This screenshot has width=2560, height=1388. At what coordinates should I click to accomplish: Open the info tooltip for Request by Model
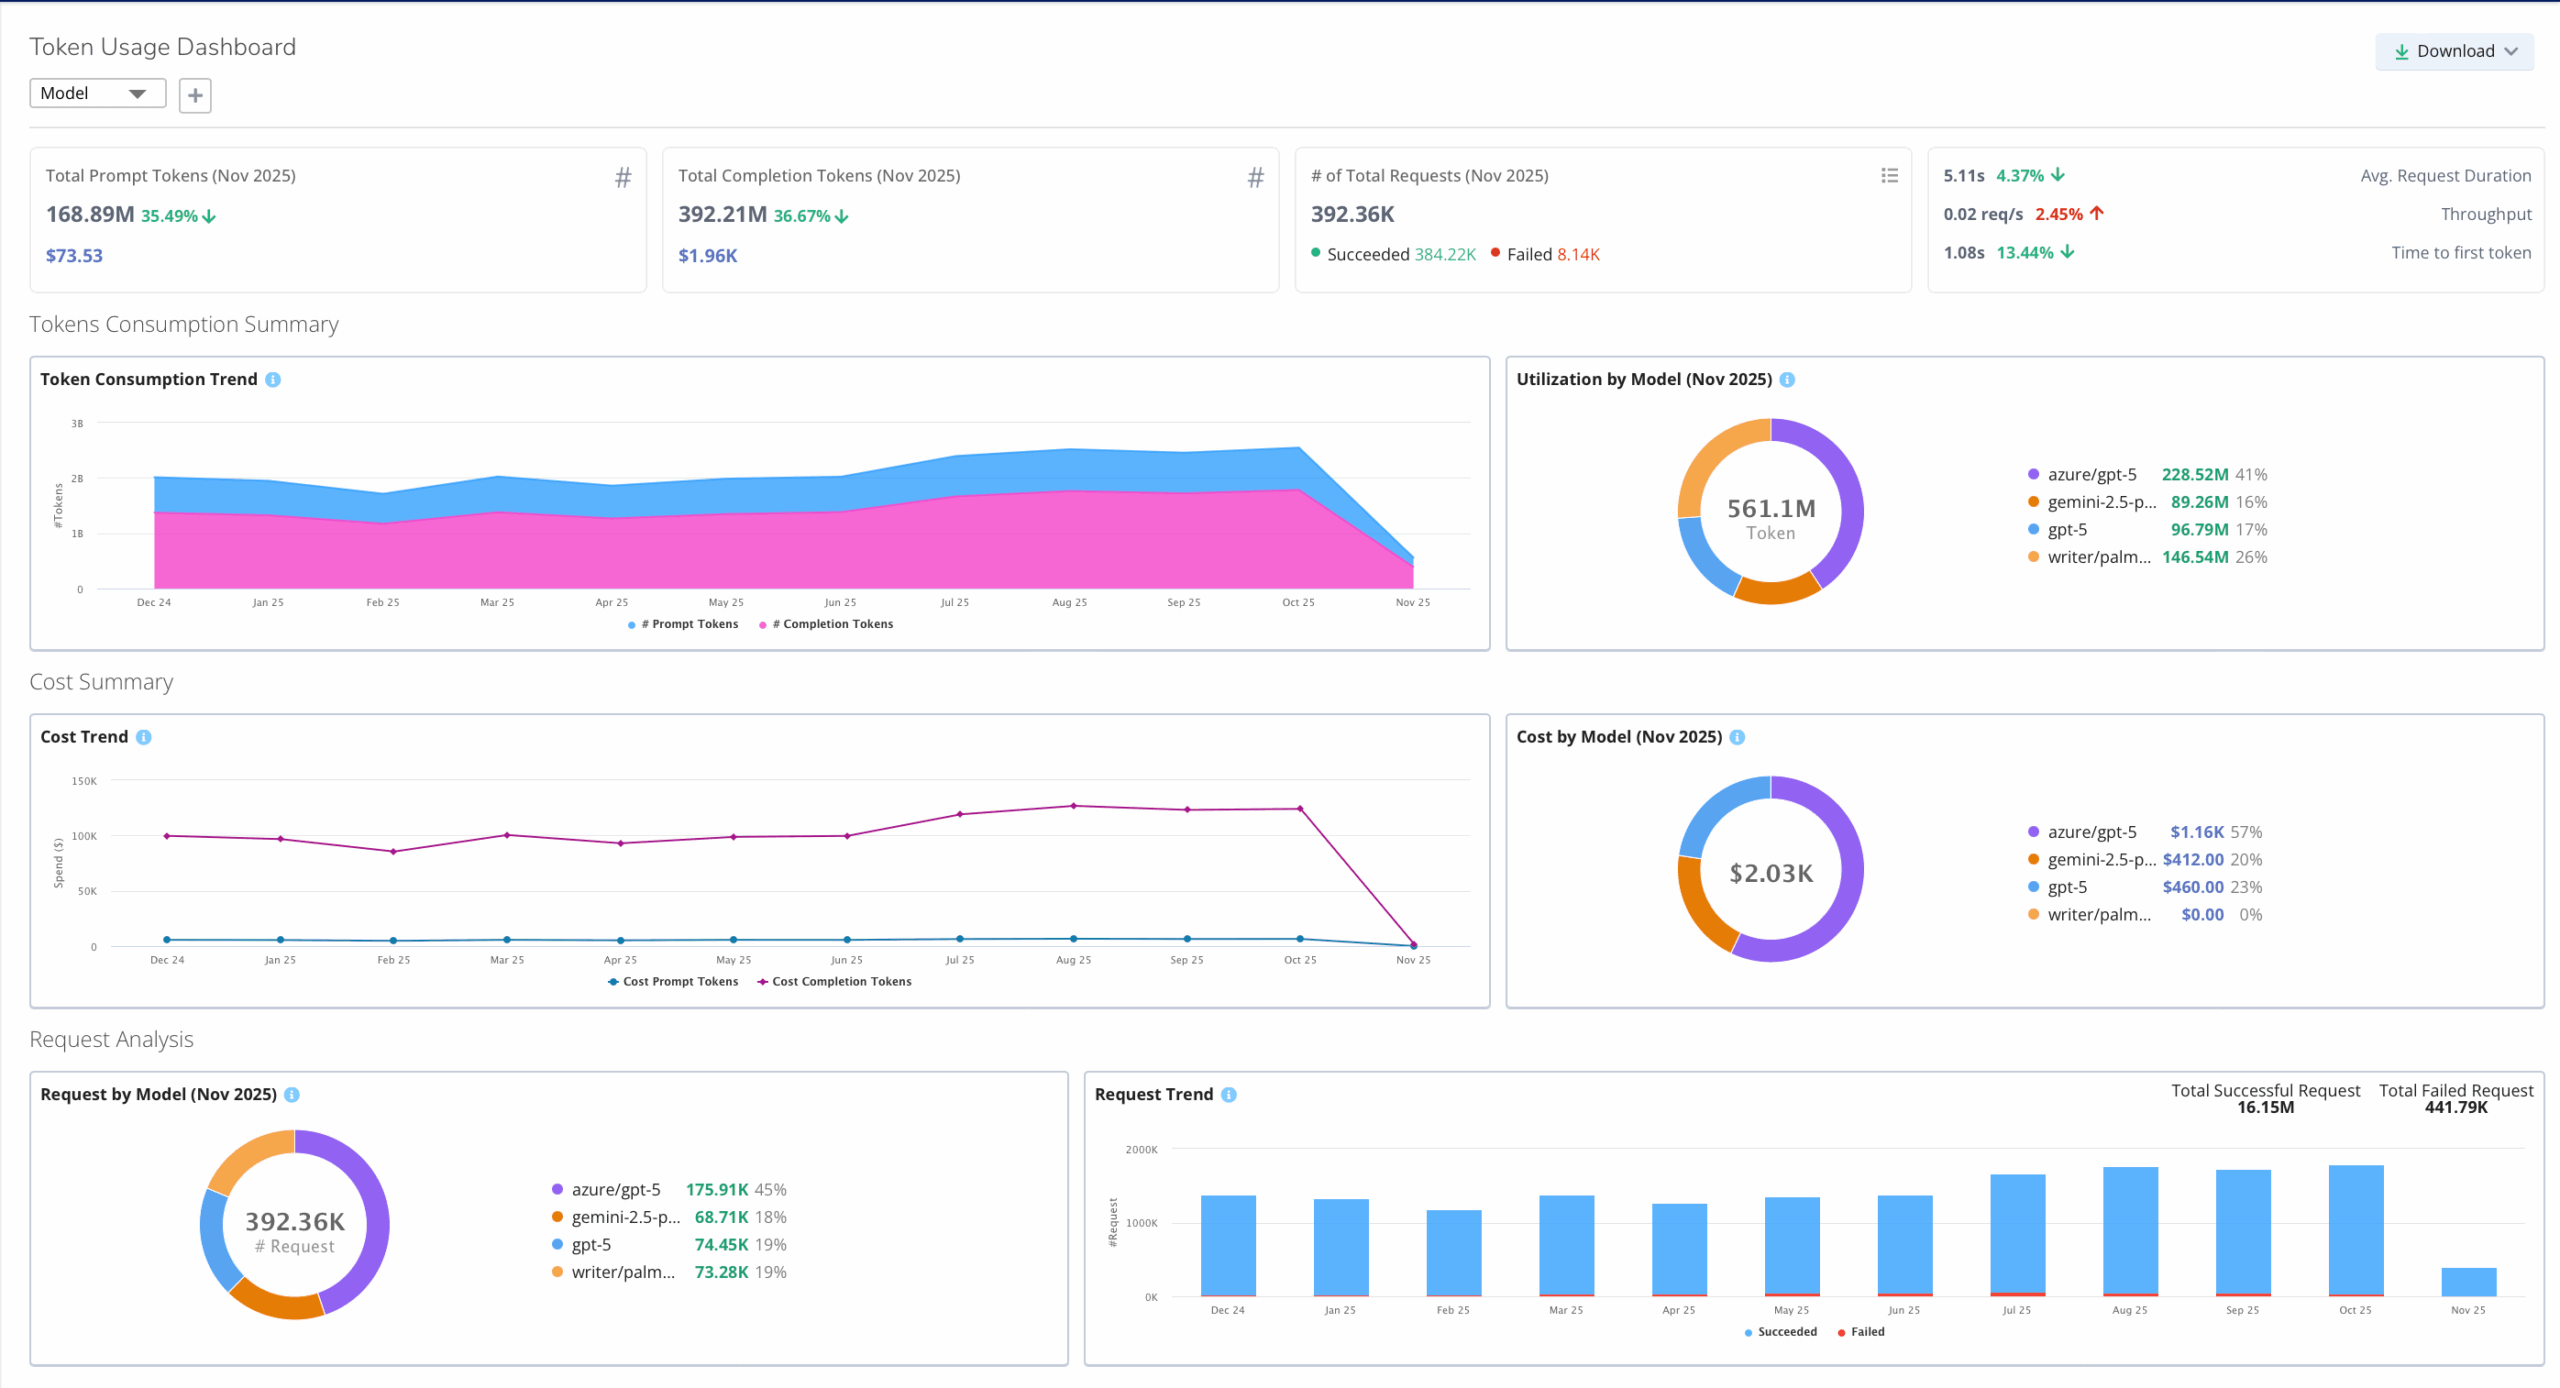[291, 1094]
